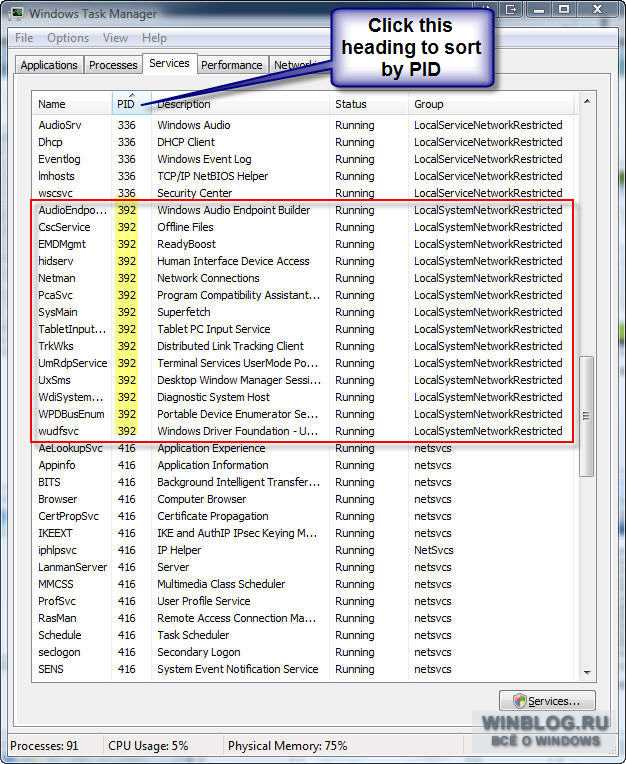Select the TrkWks service row
The image size is (626, 764).
click(x=304, y=346)
